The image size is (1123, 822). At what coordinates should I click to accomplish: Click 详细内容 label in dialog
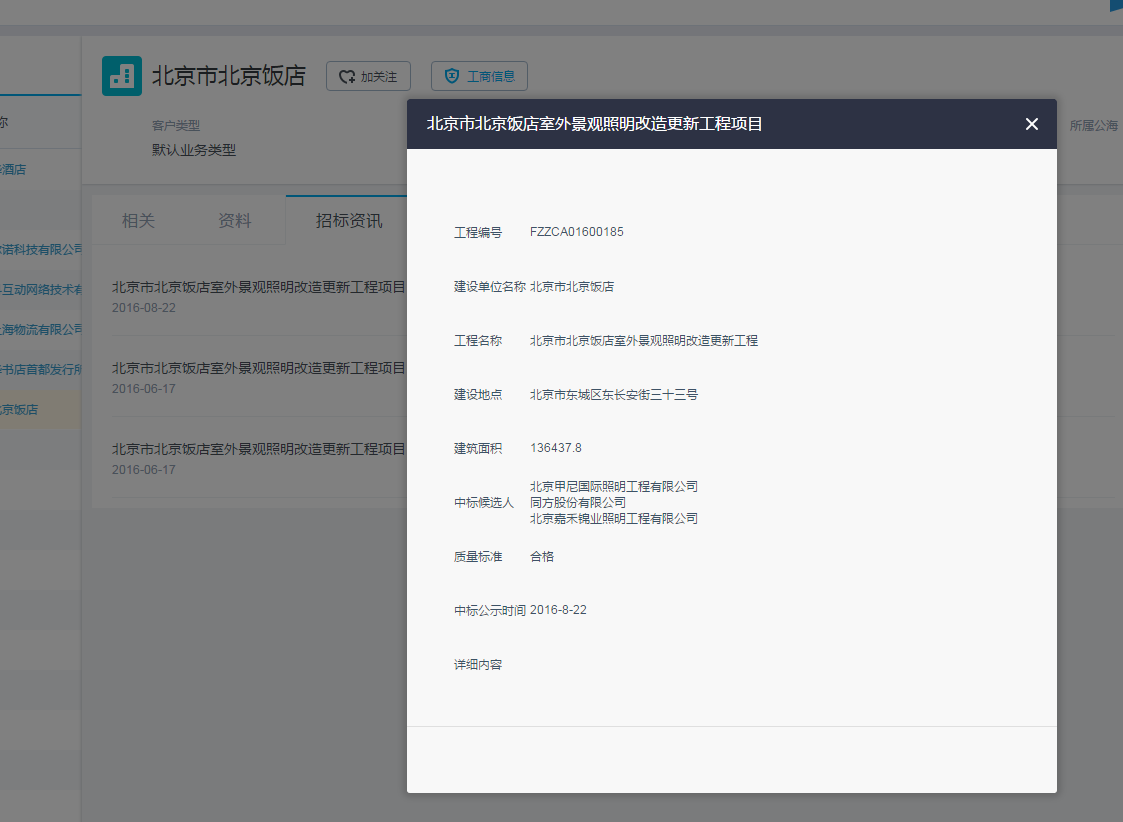tap(478, 664)
